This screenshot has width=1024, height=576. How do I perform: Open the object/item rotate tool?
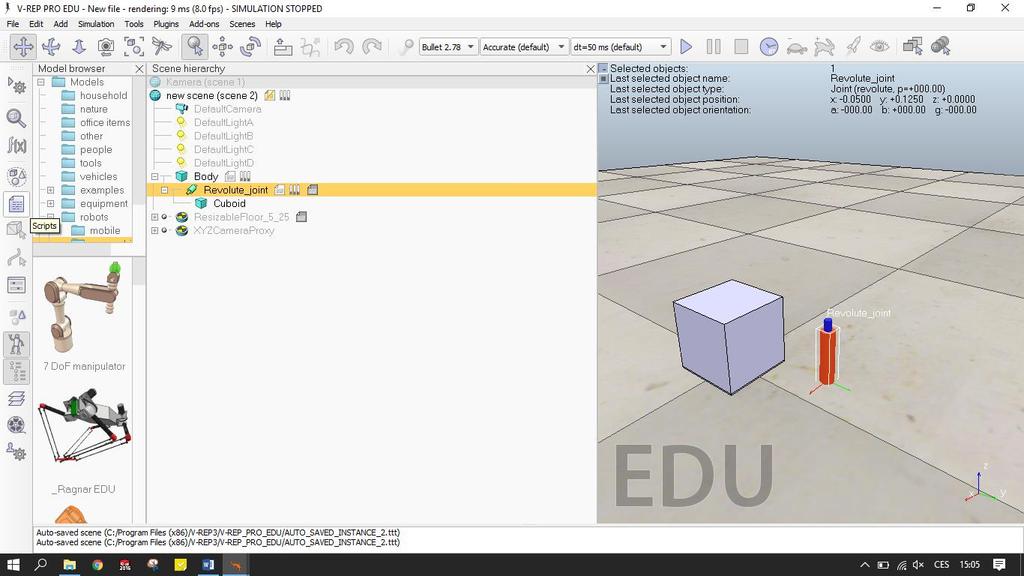[250, 46]
